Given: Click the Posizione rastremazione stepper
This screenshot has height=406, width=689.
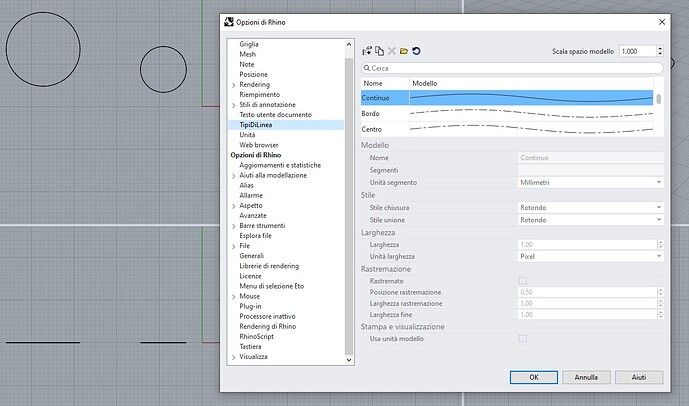Looking at the screenshot, I should (660, 292).
